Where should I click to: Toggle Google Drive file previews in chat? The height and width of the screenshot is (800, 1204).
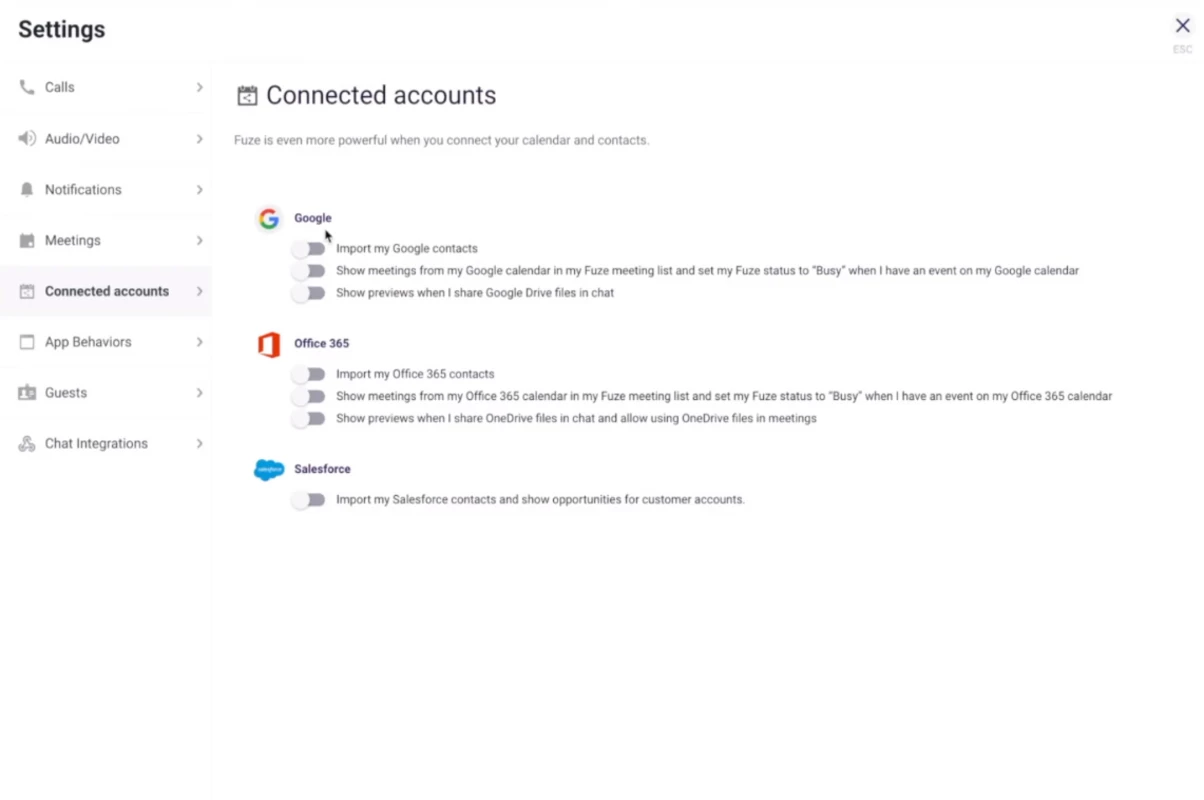pyautogui.click(x=309, y=293)
